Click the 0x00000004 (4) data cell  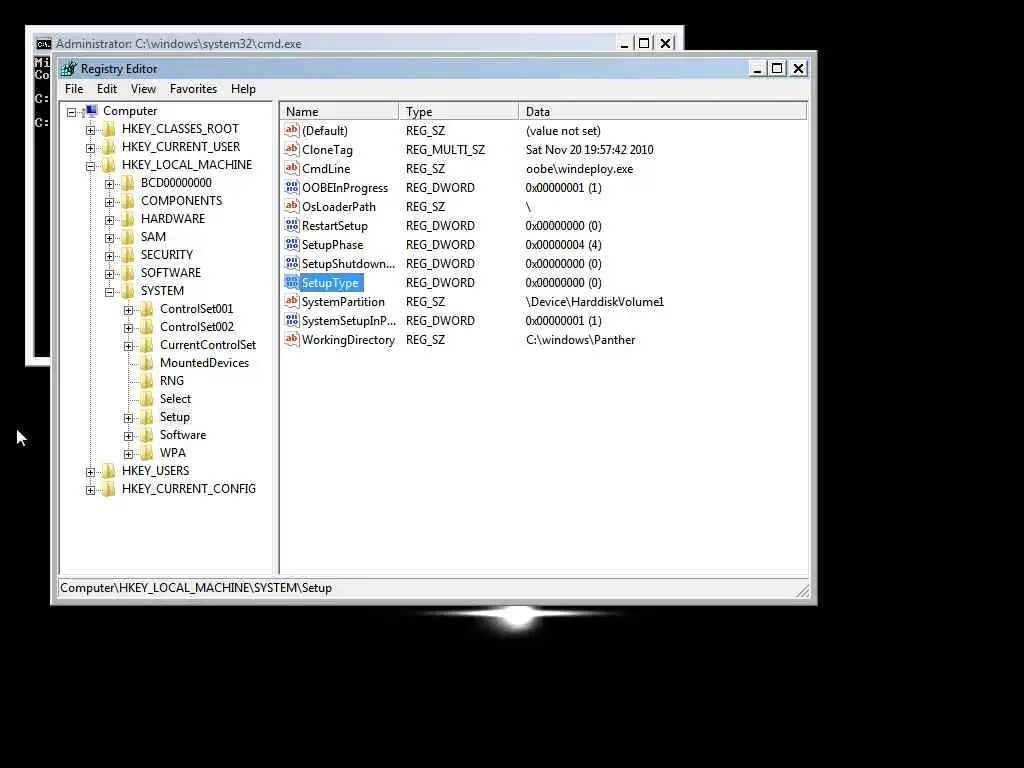click(x=563, y=245)
